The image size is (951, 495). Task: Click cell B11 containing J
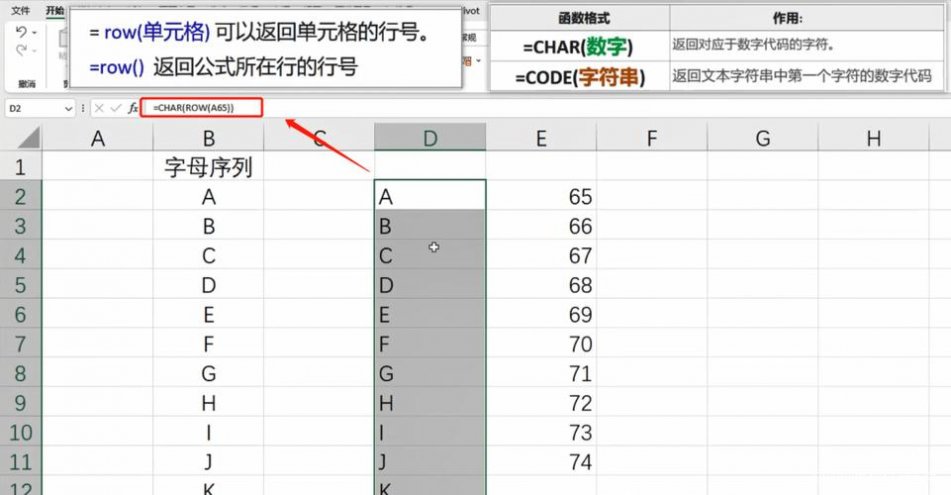(209, 462)
